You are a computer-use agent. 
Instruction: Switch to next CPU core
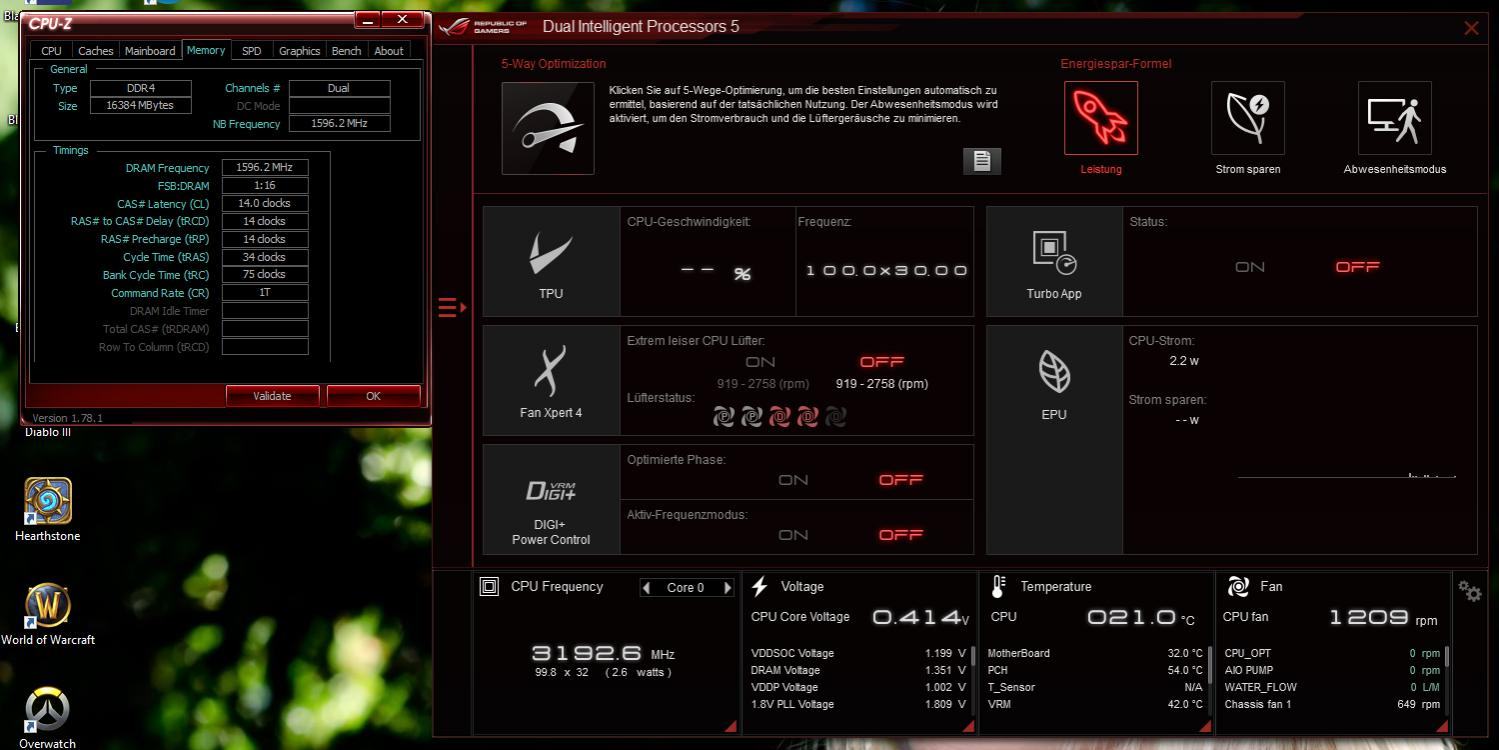[727, 588]
